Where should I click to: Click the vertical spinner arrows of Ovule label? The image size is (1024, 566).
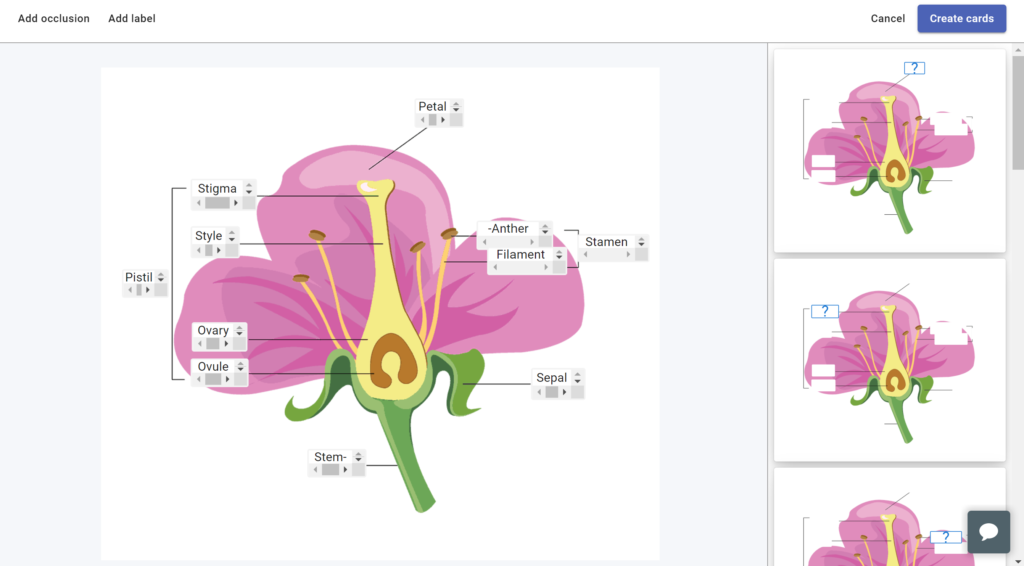point(241,367)
